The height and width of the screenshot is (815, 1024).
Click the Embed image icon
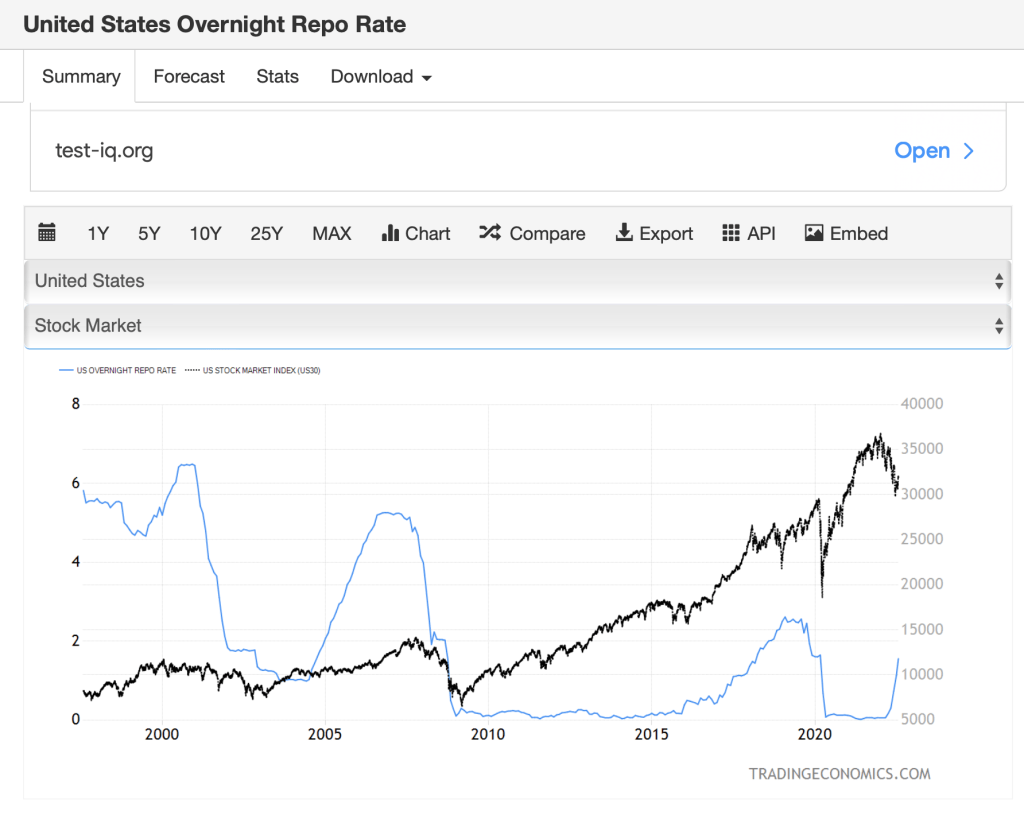pyautogui.click(x=814, y=233)
